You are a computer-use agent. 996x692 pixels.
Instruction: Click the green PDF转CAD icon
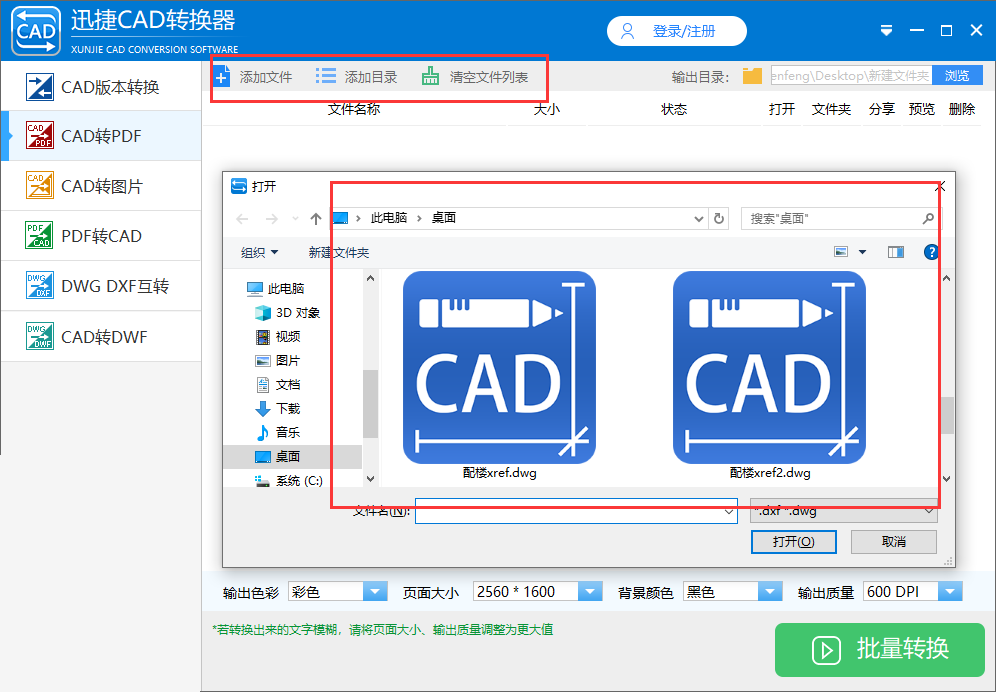tap(39, 235)
